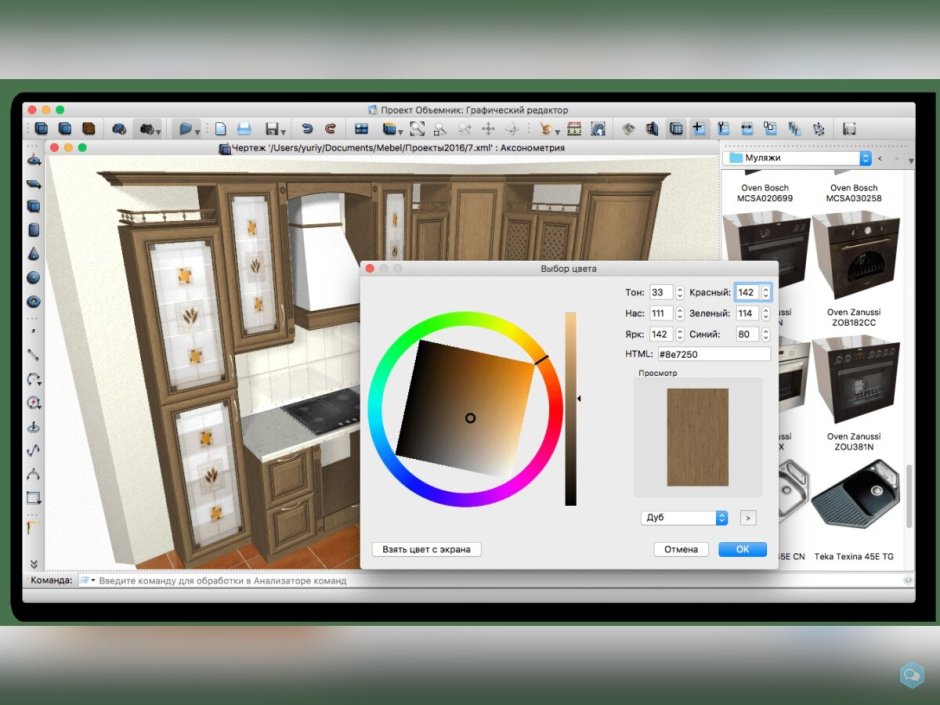Click the Тон value stepper

pos(680,293)
